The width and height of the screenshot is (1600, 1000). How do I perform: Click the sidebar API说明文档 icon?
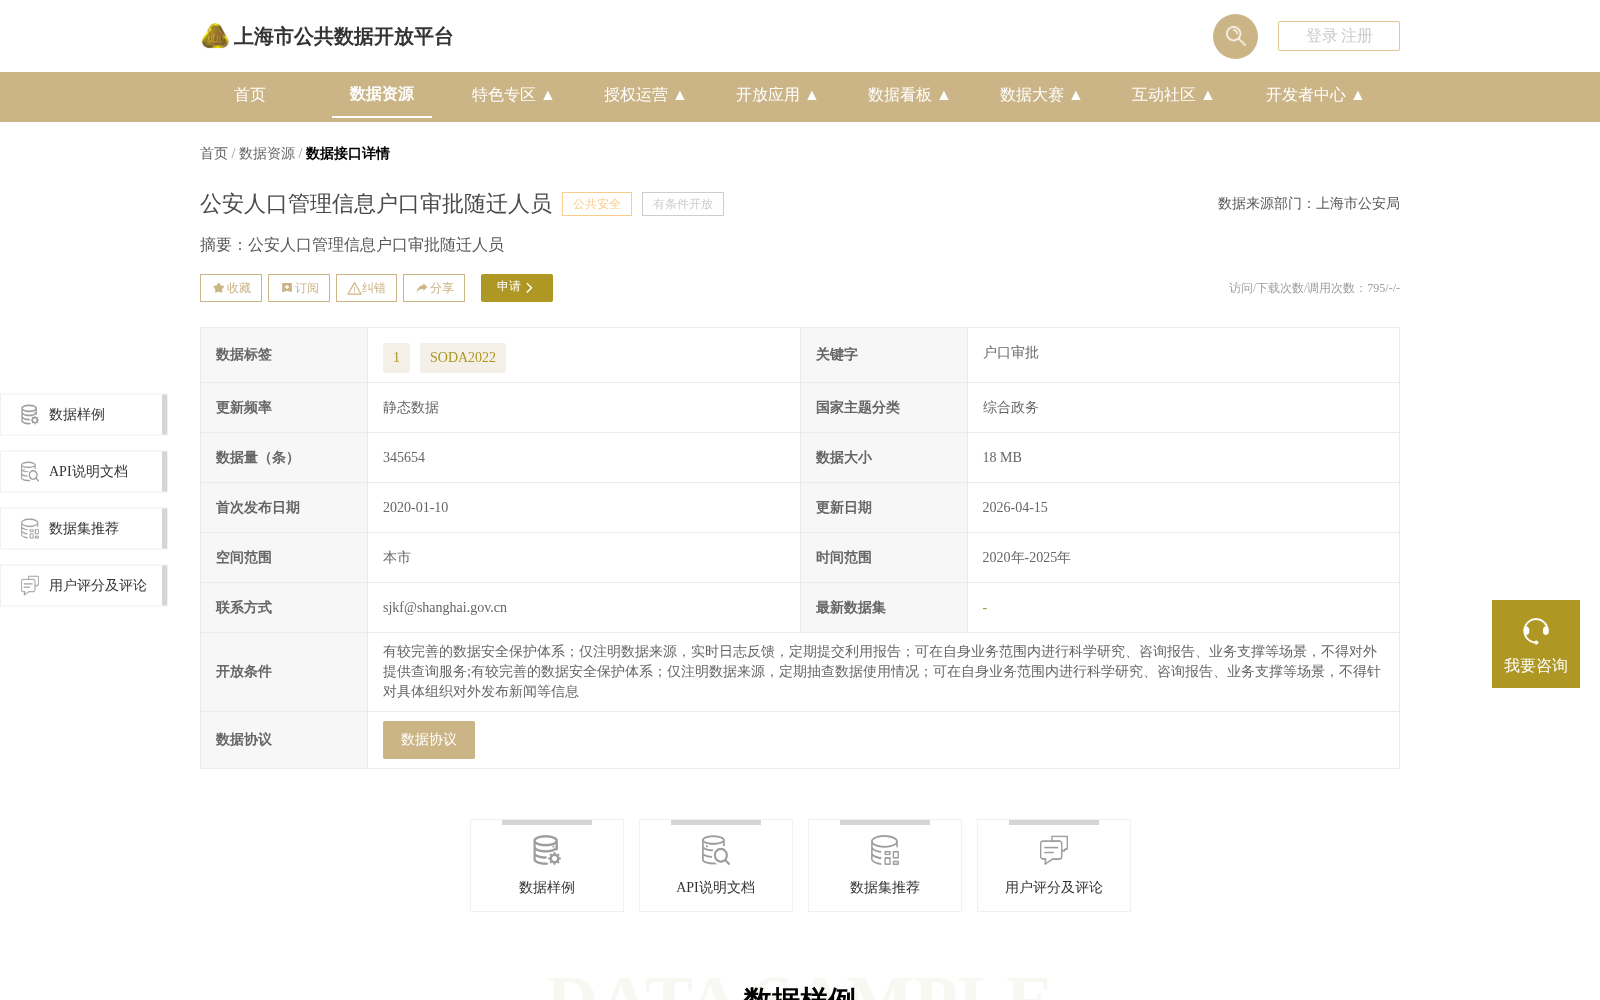point(30,471)
